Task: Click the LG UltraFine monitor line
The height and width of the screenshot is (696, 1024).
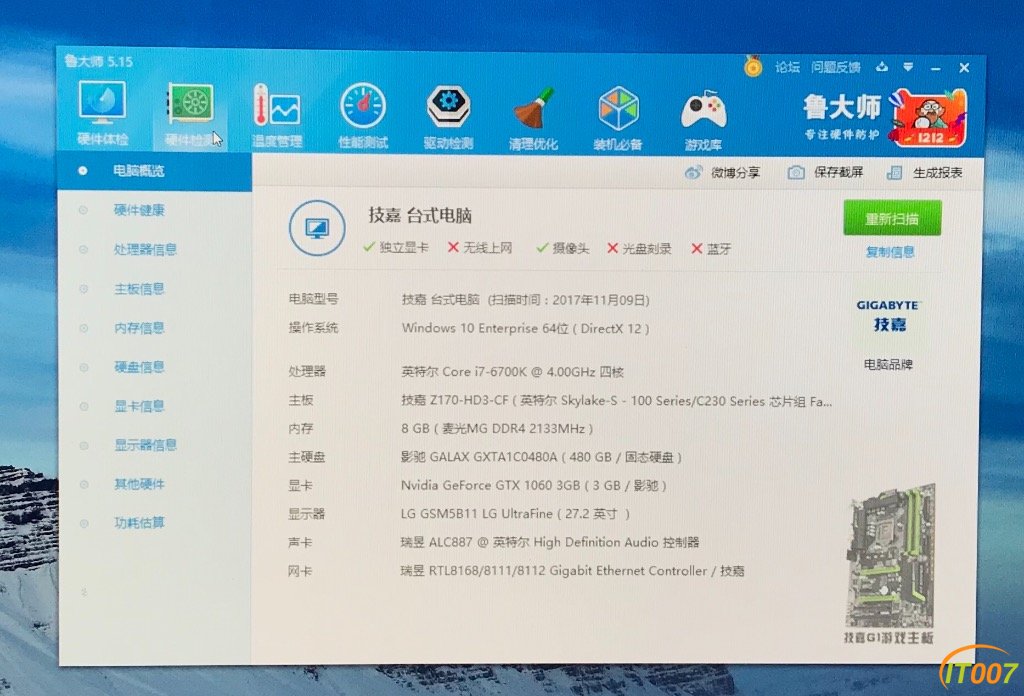Action: click(515, 514)
